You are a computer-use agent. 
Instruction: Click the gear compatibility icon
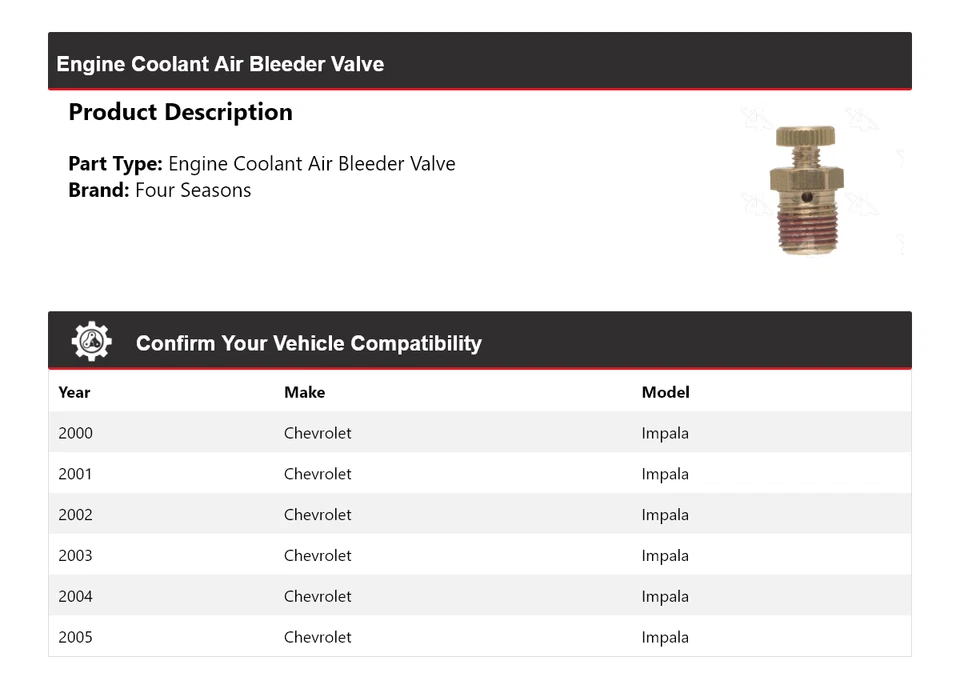pyautogui.click(x=91, y=342)
